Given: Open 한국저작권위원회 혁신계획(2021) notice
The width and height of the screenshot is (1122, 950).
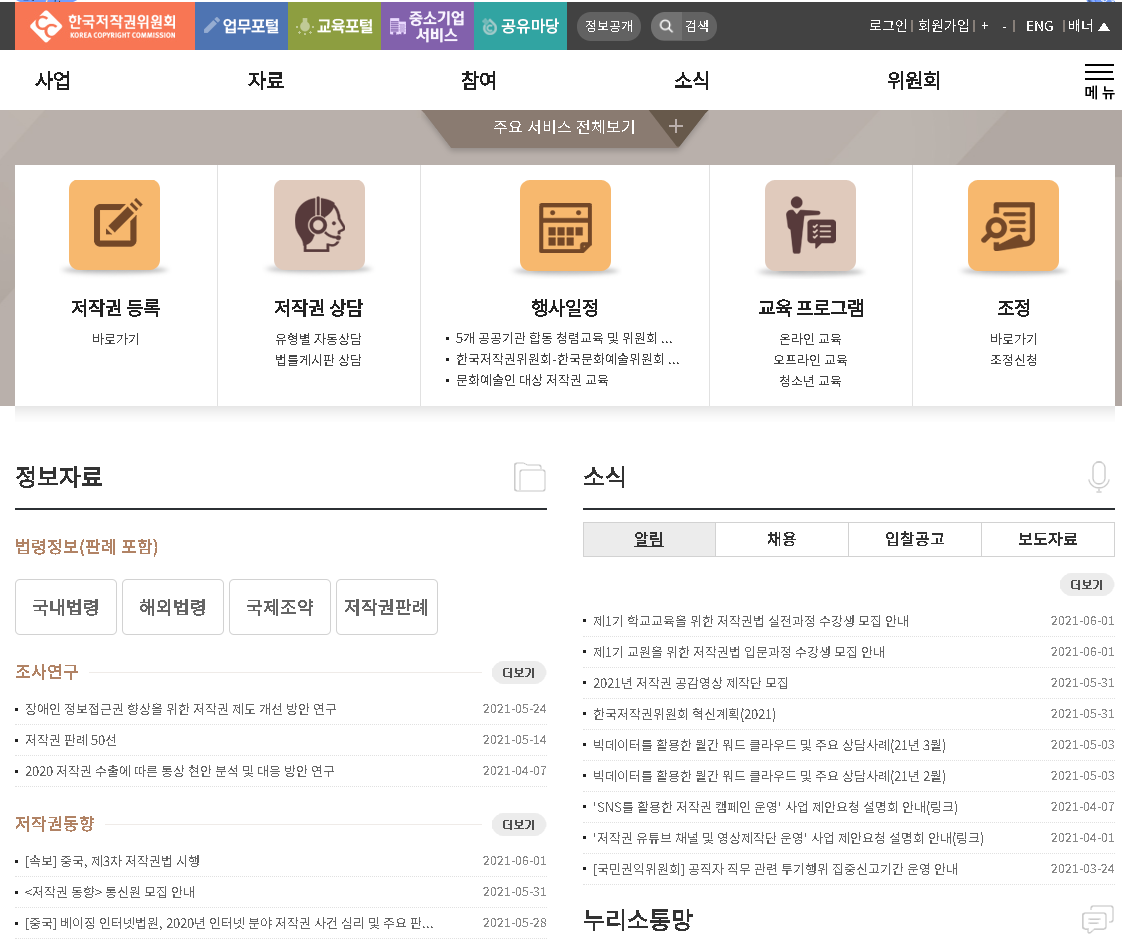Looking at the screenshot, I should (684, 714).
